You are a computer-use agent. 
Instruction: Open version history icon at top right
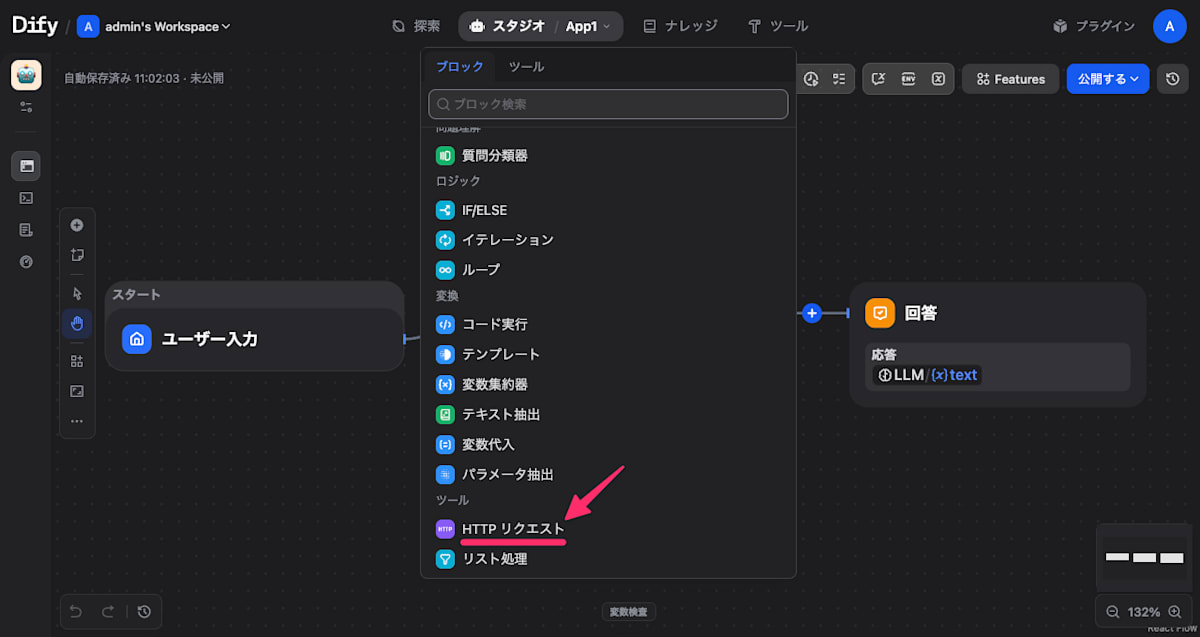(1173, 79)
